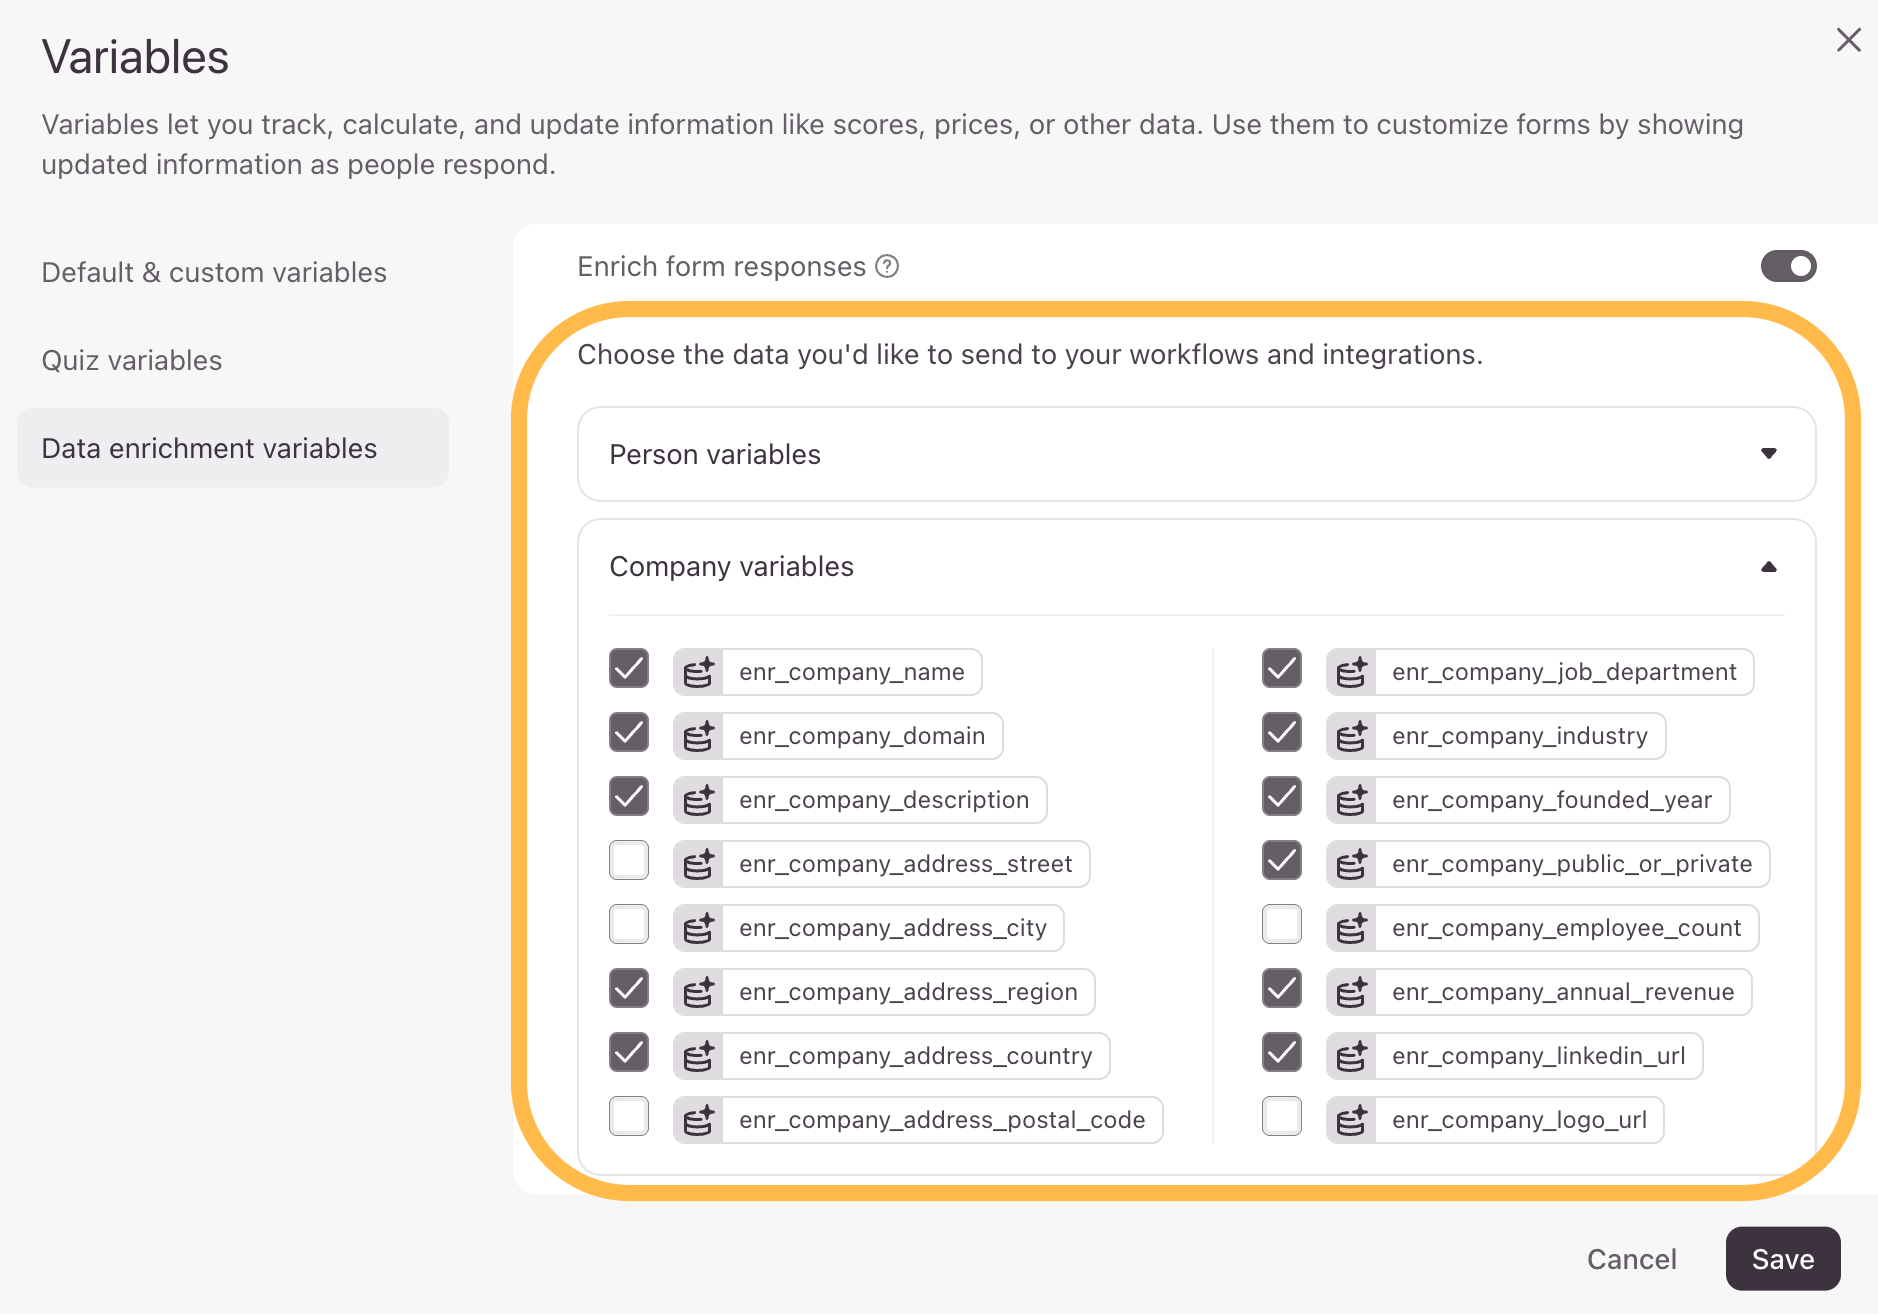Click the data icon next to enr_company_industry

click(1351, 736)
